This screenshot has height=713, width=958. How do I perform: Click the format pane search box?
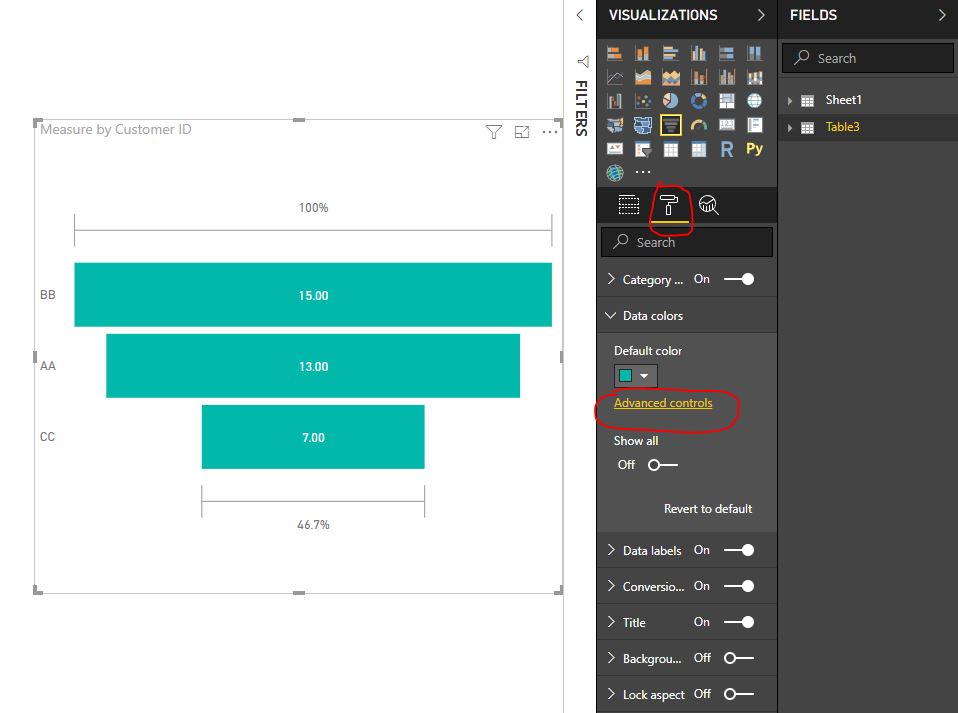coord(687,242)
